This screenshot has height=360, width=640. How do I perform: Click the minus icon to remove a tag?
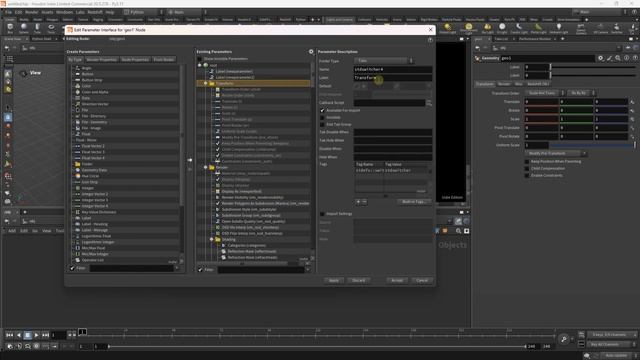(364, 202)
